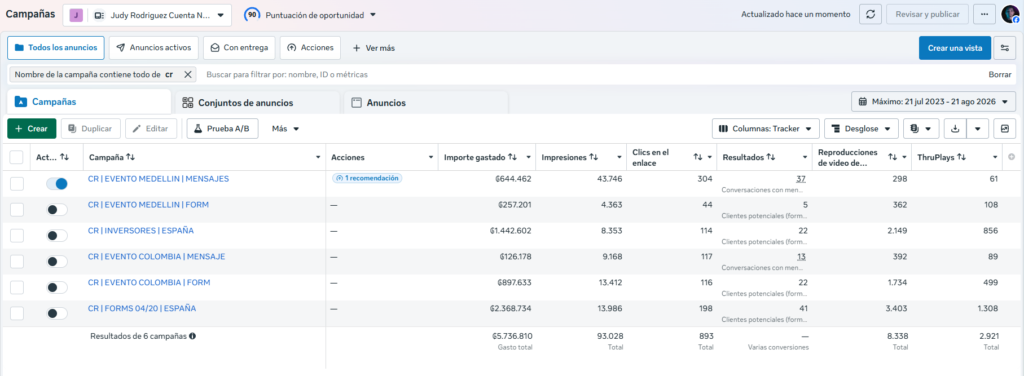This screenshot has width=1024, height=376.
Task: Remove the campaign name filter with the X
Action: pos(187,74)
